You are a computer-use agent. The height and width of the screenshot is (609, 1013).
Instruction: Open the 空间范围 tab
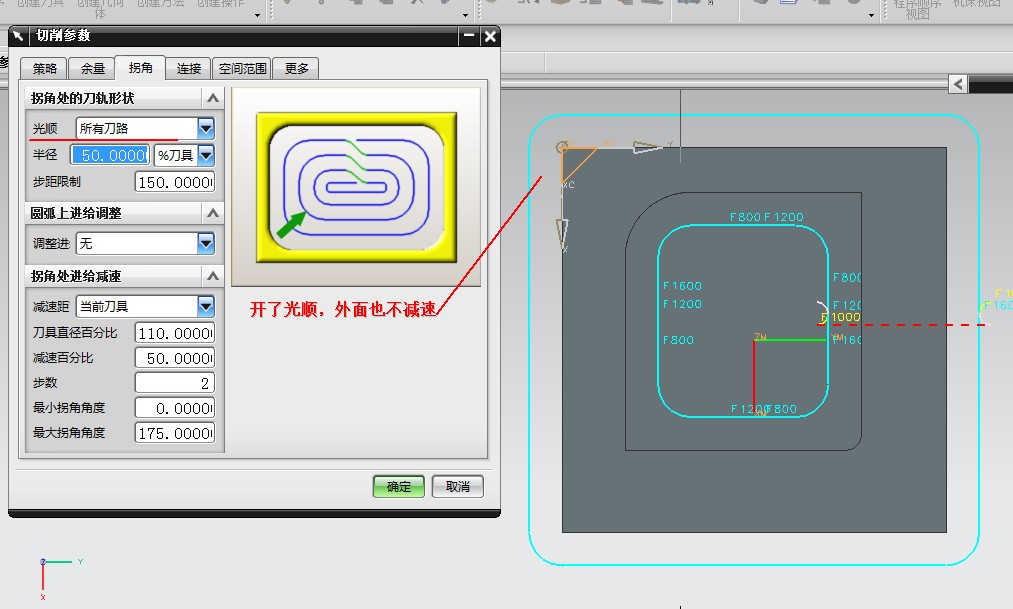[242, 68]
